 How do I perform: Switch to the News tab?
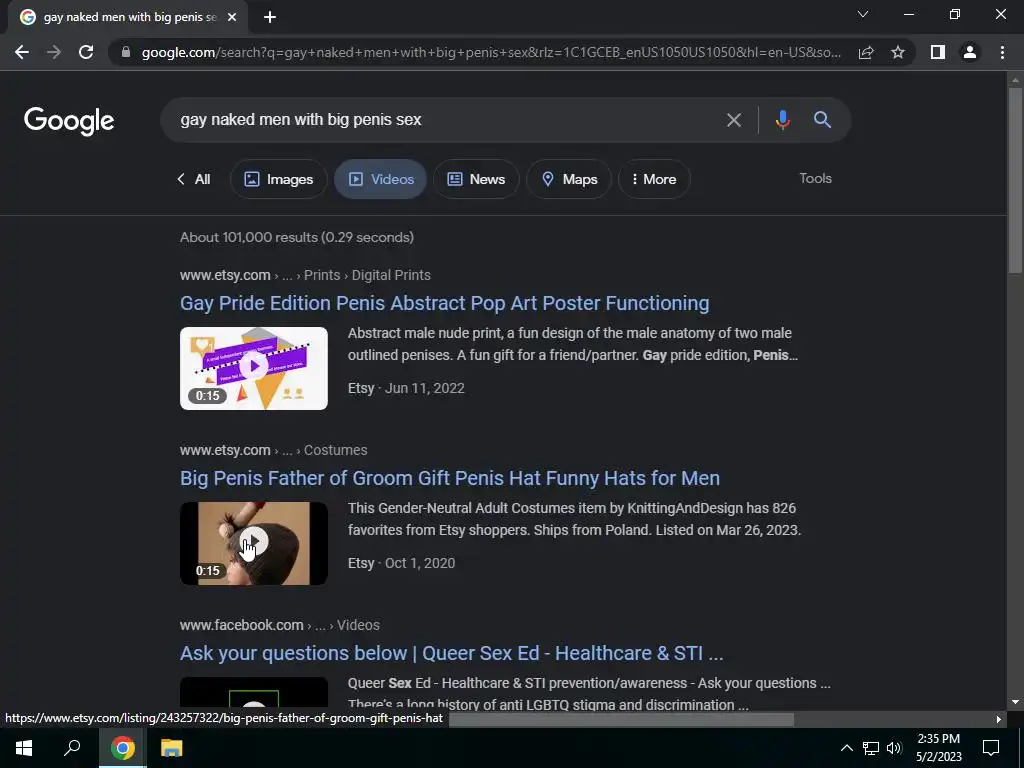476,179
